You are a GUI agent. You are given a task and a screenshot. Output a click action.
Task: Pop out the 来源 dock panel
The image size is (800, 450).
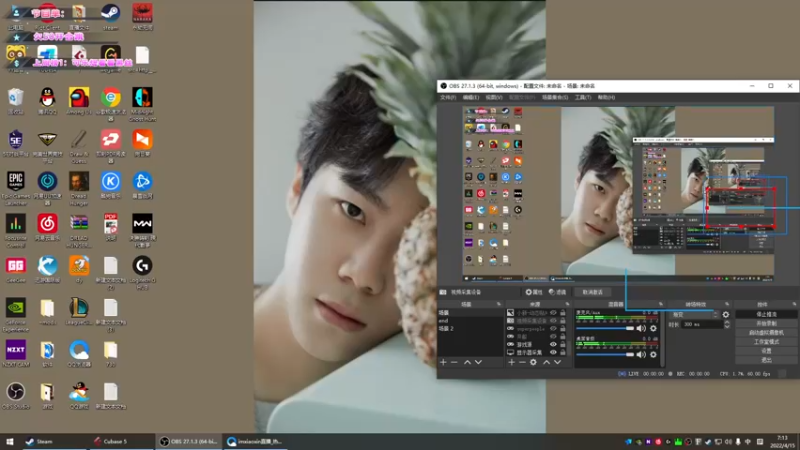[x=567, y=304]
